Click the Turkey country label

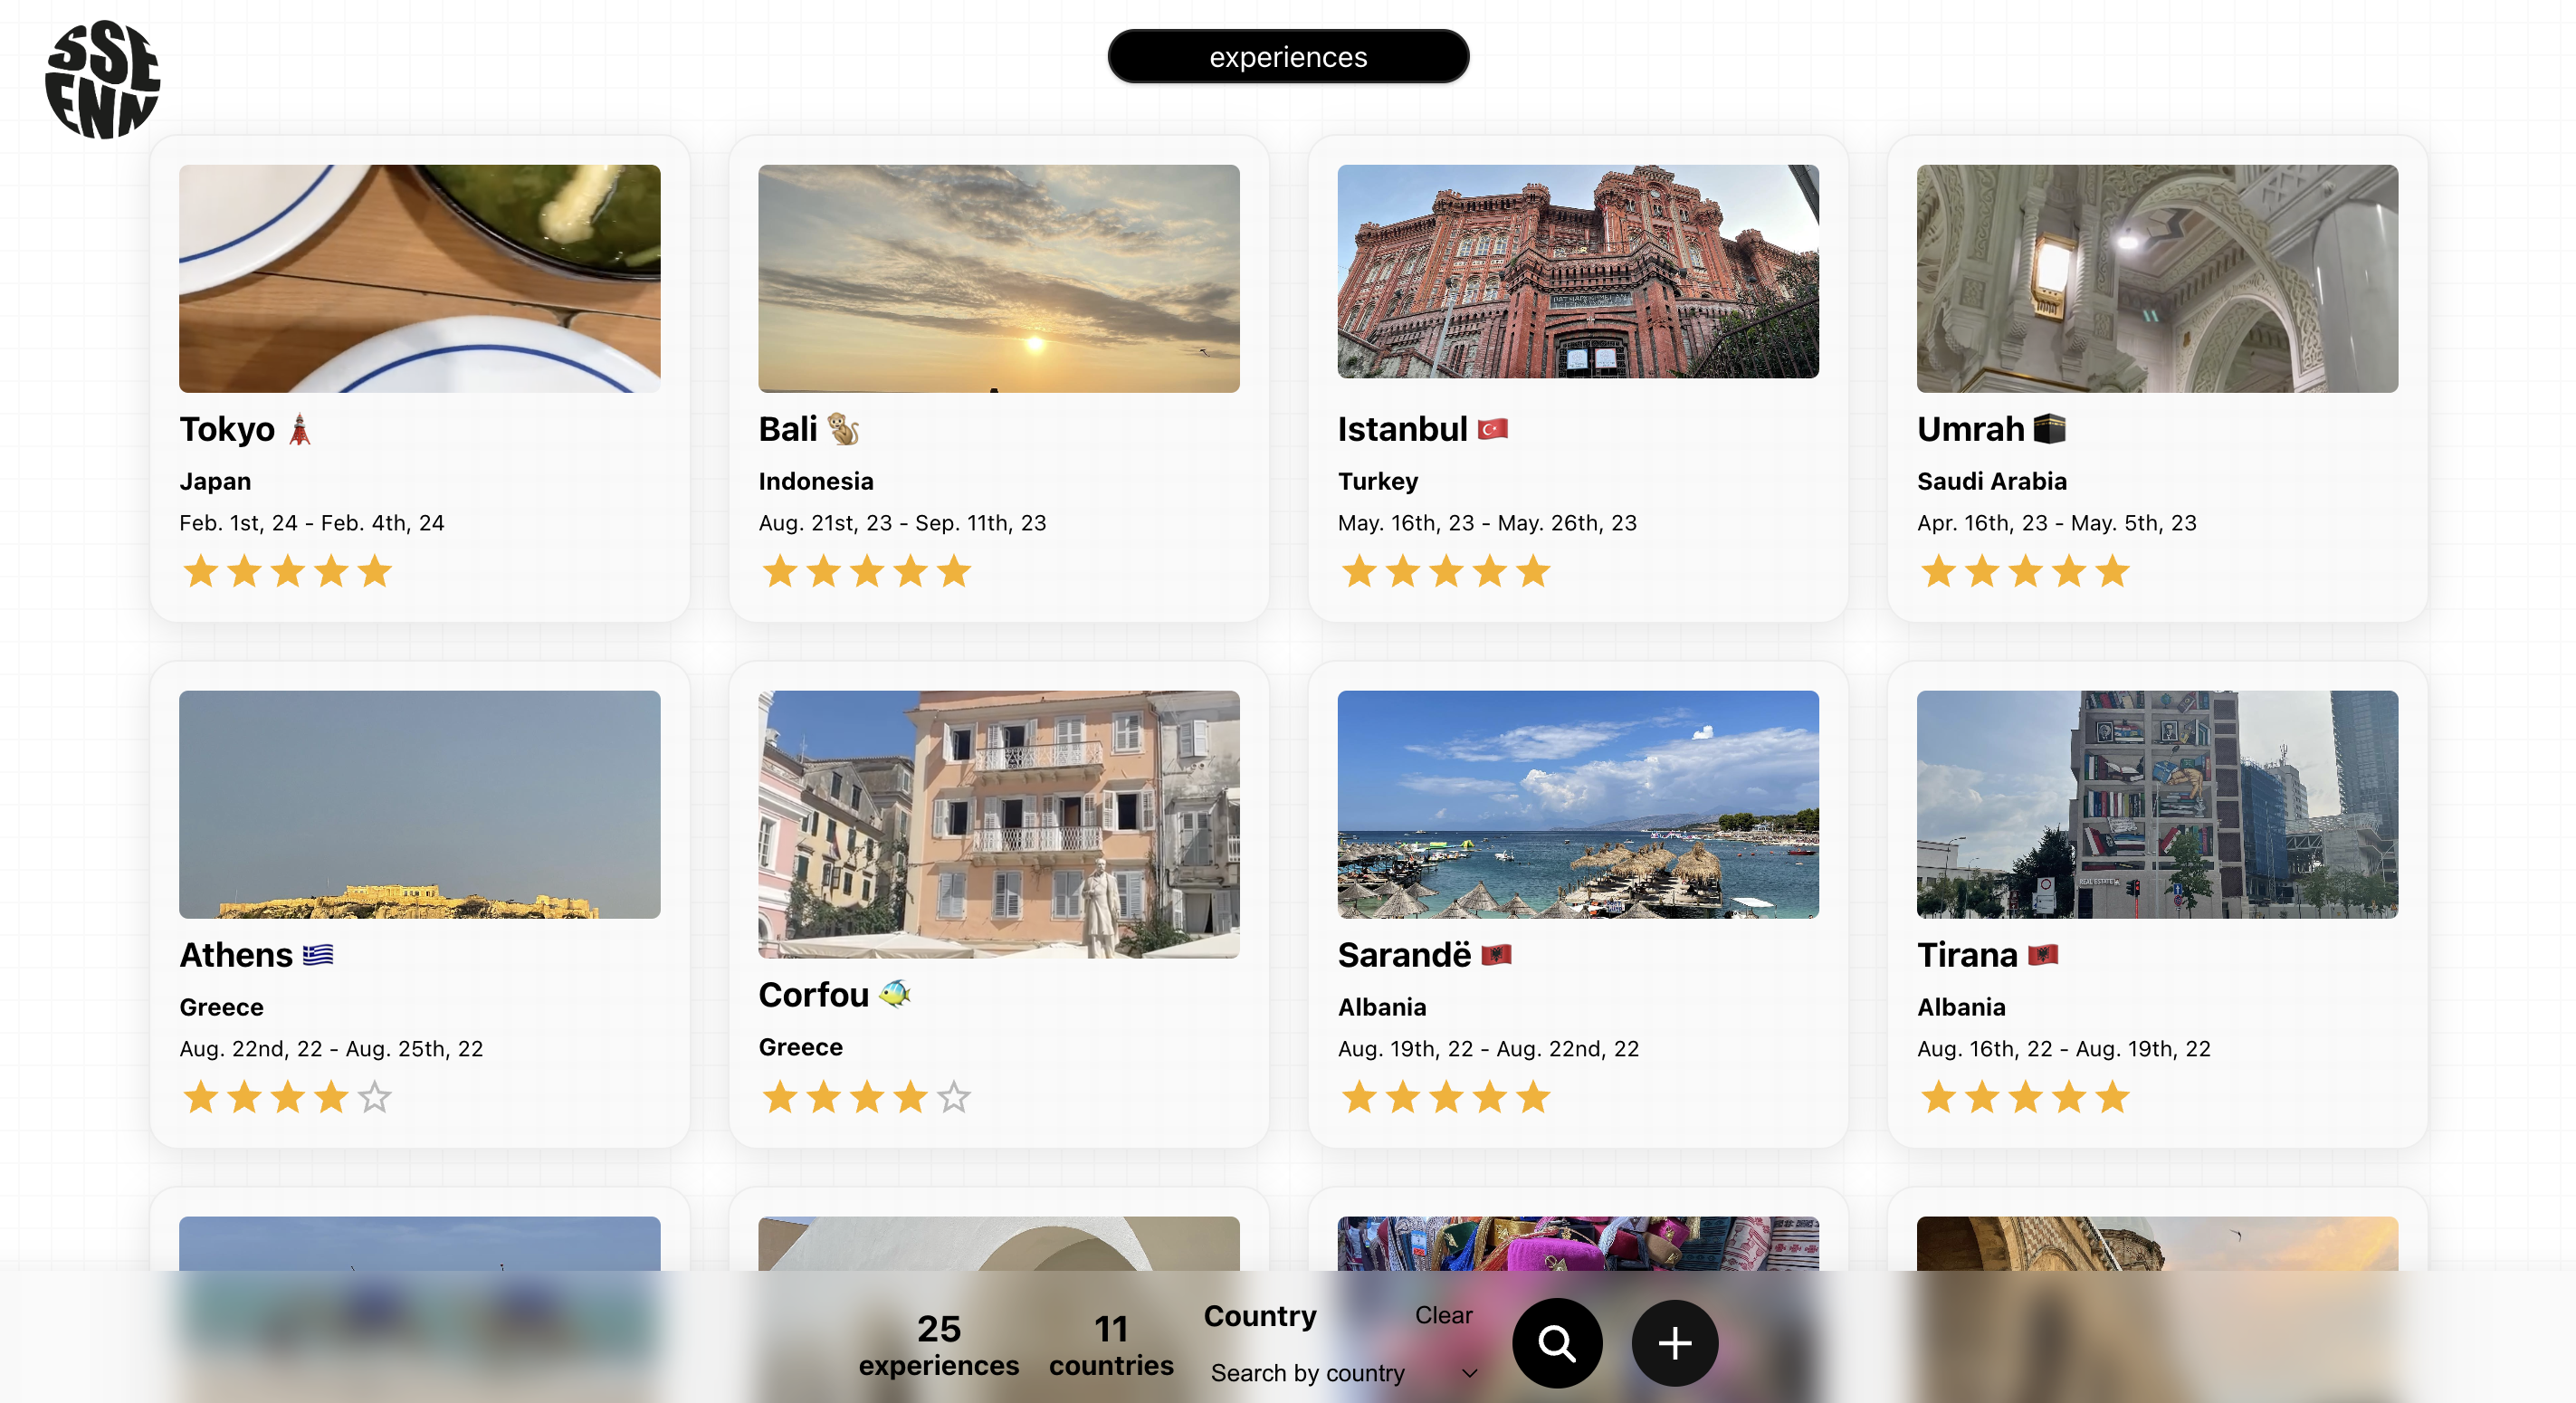pyautogui.click(x=1377, y=482)
